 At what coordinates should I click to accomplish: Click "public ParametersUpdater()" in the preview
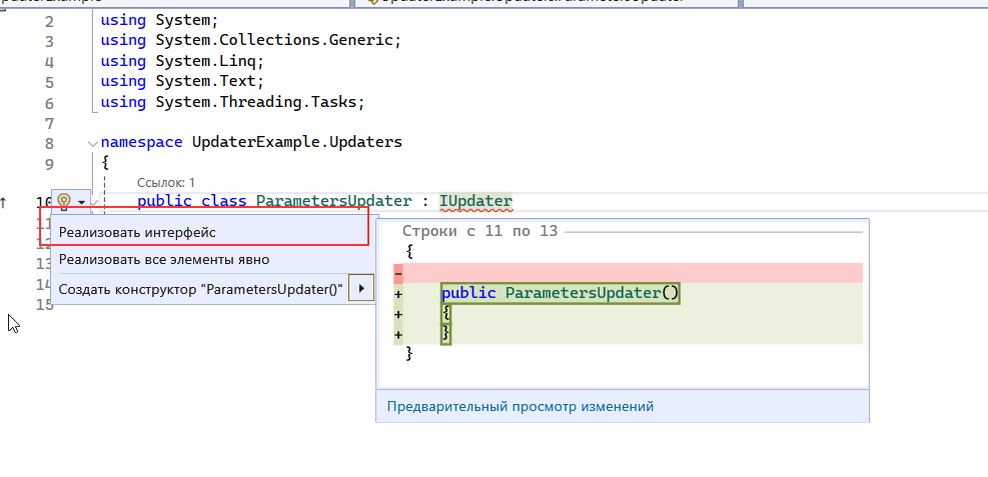click(x=560, y=293)
